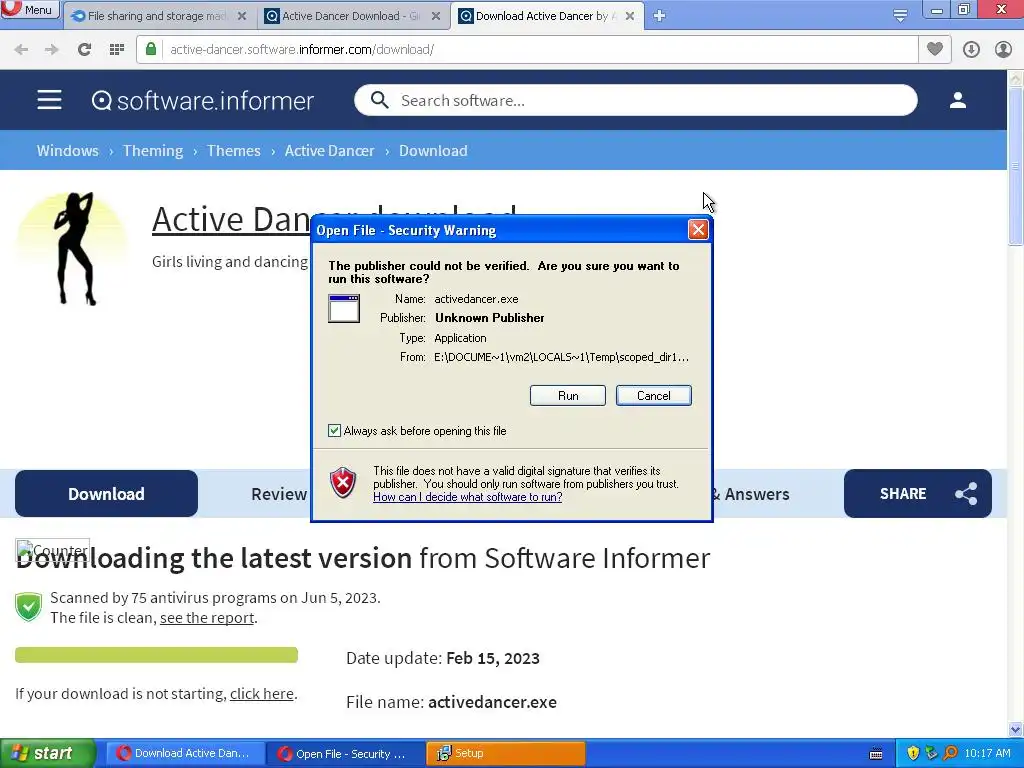Click Run in the security warning
The width and height of the screenshot is (1024, 768).
pos(568,396)
